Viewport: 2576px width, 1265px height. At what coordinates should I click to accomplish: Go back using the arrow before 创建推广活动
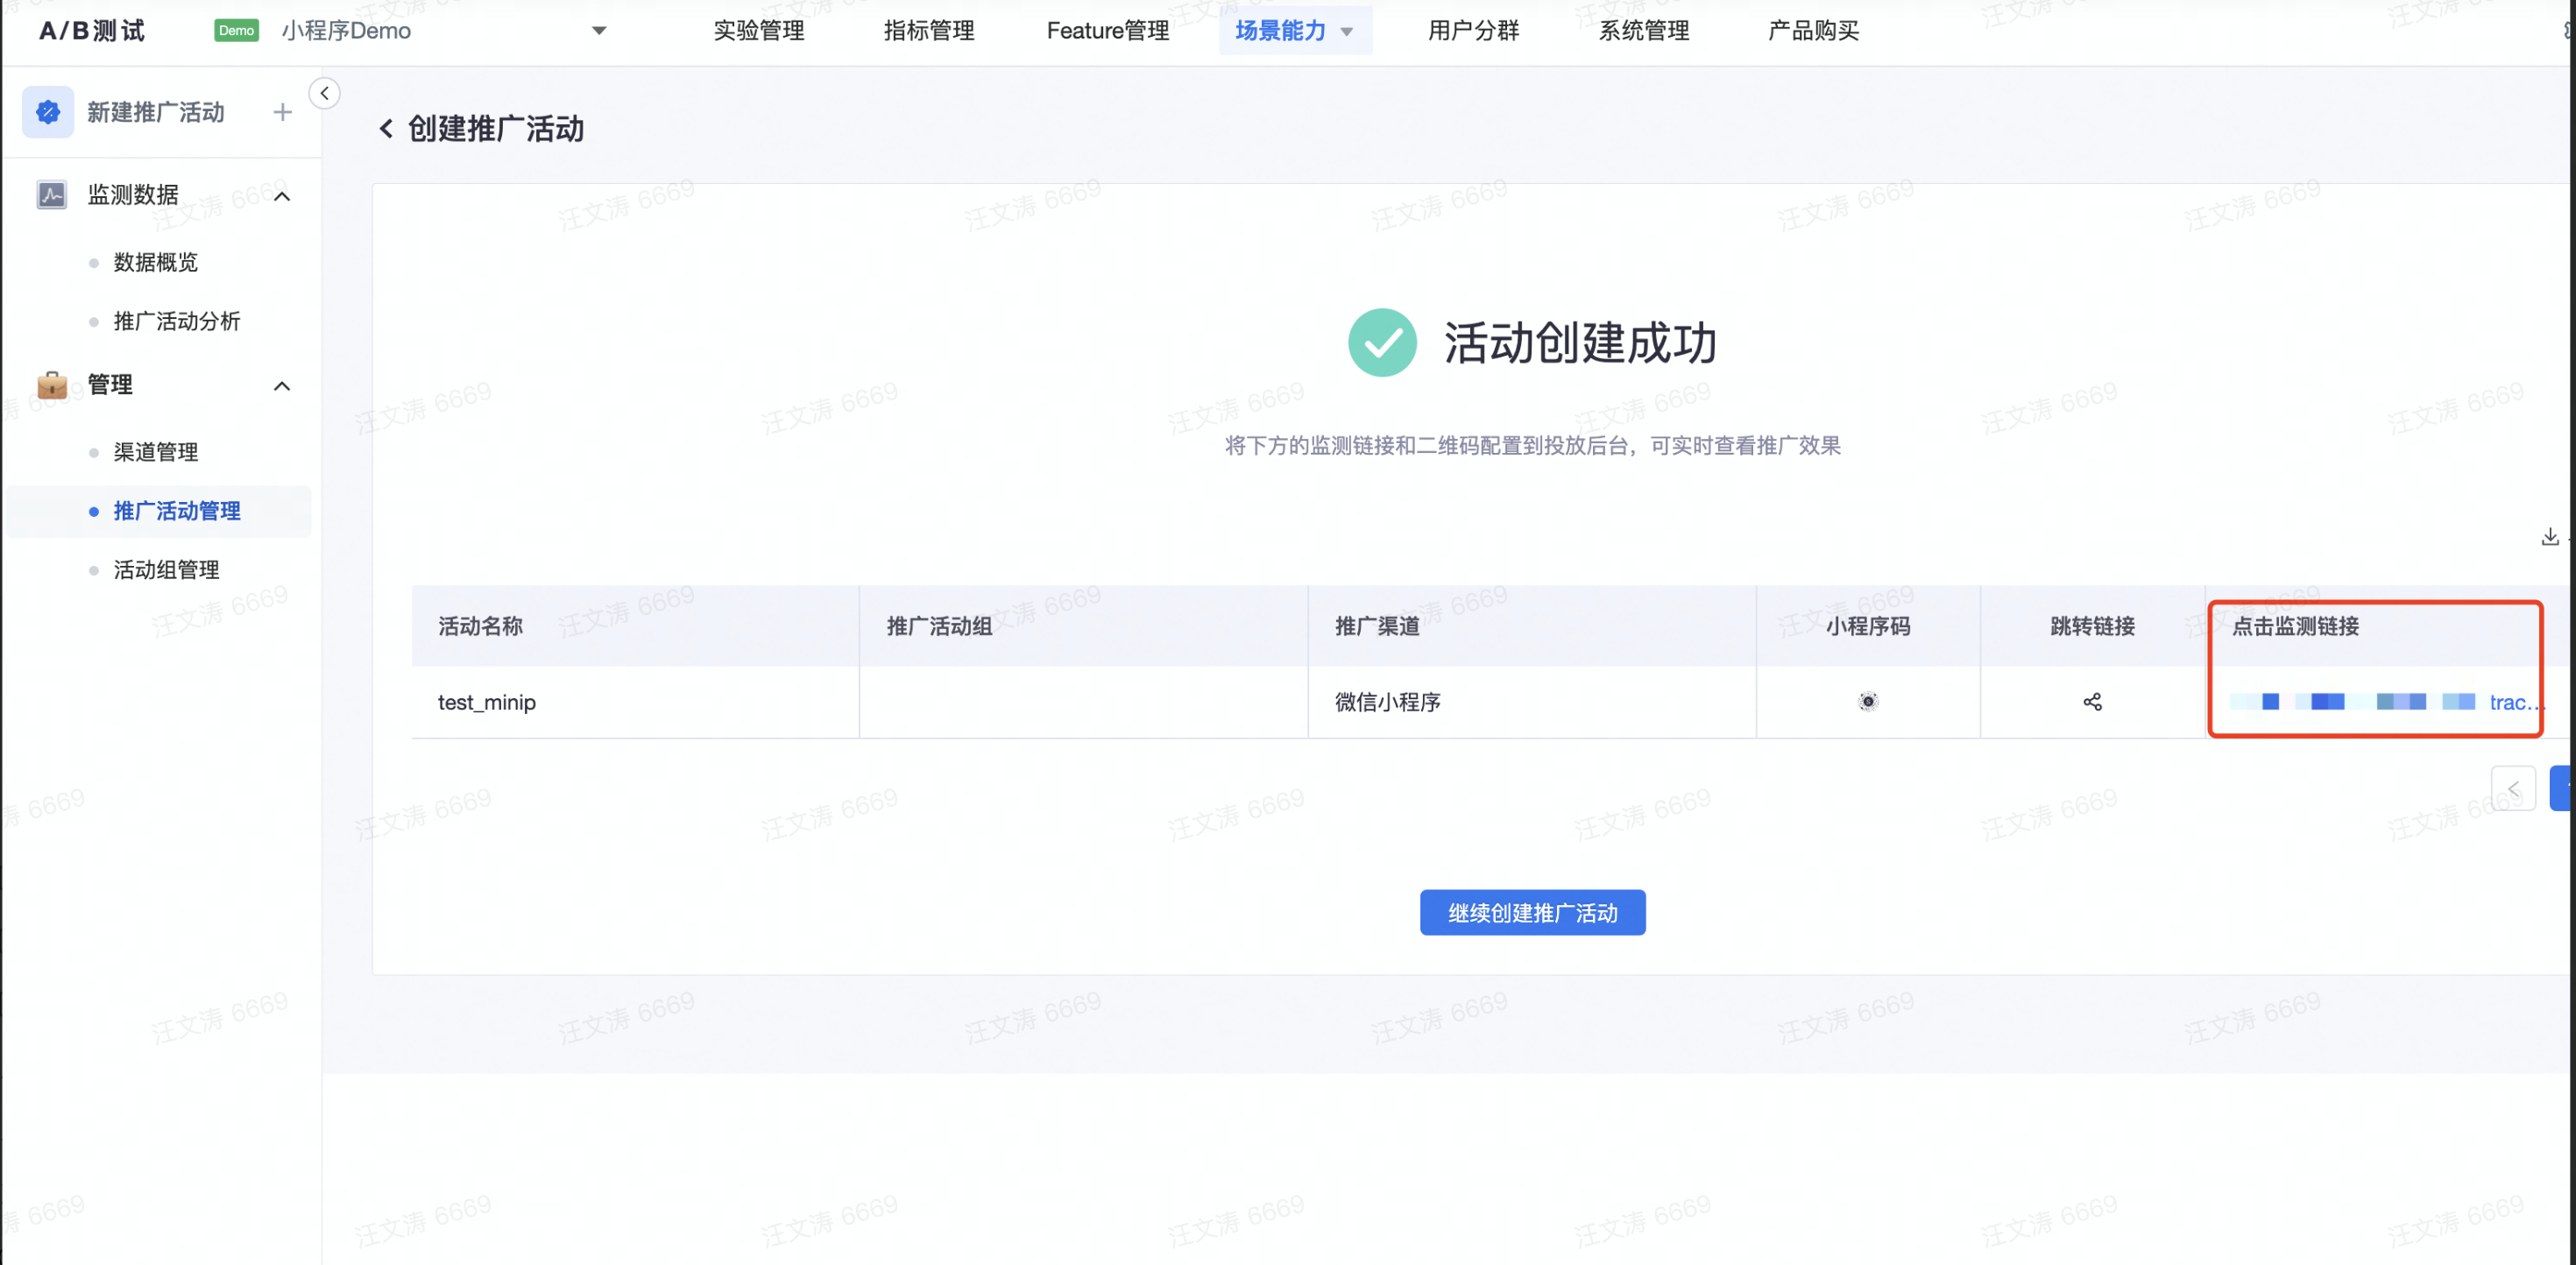tap(386, 129)
